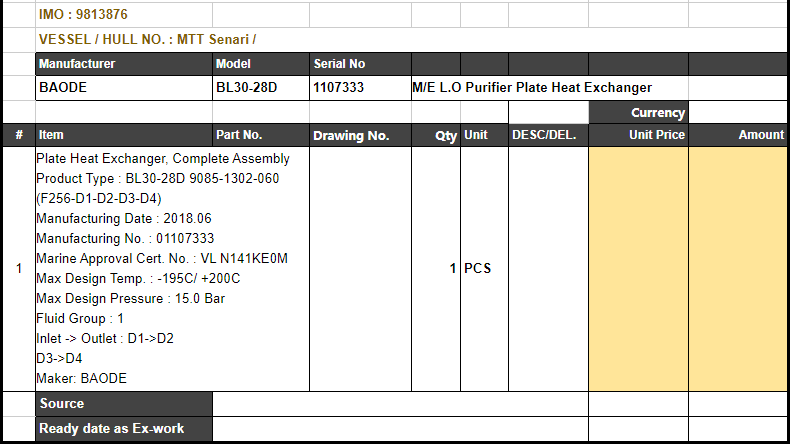The width and height of the screenshot is (792, 445).
Task: Click the Amount column header
Action: click(738, 135)
